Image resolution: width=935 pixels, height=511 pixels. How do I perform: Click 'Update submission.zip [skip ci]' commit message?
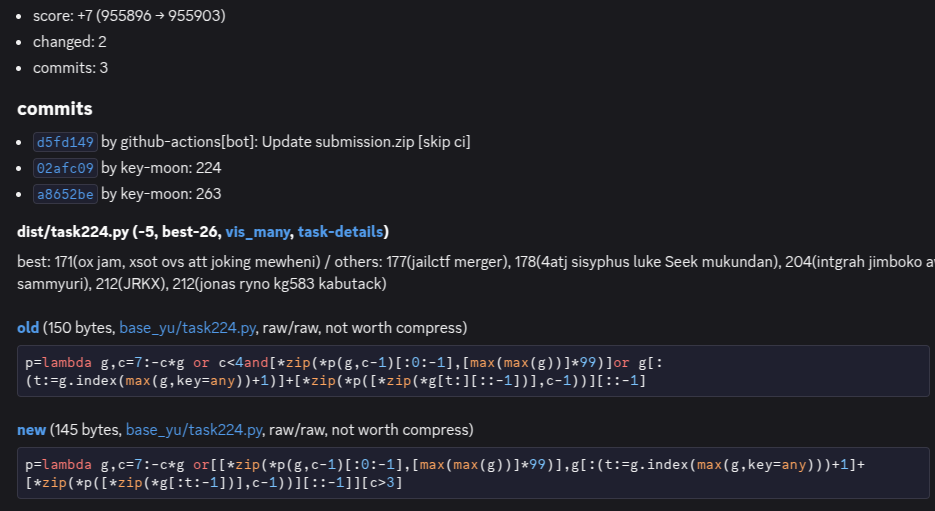point(366,142)
